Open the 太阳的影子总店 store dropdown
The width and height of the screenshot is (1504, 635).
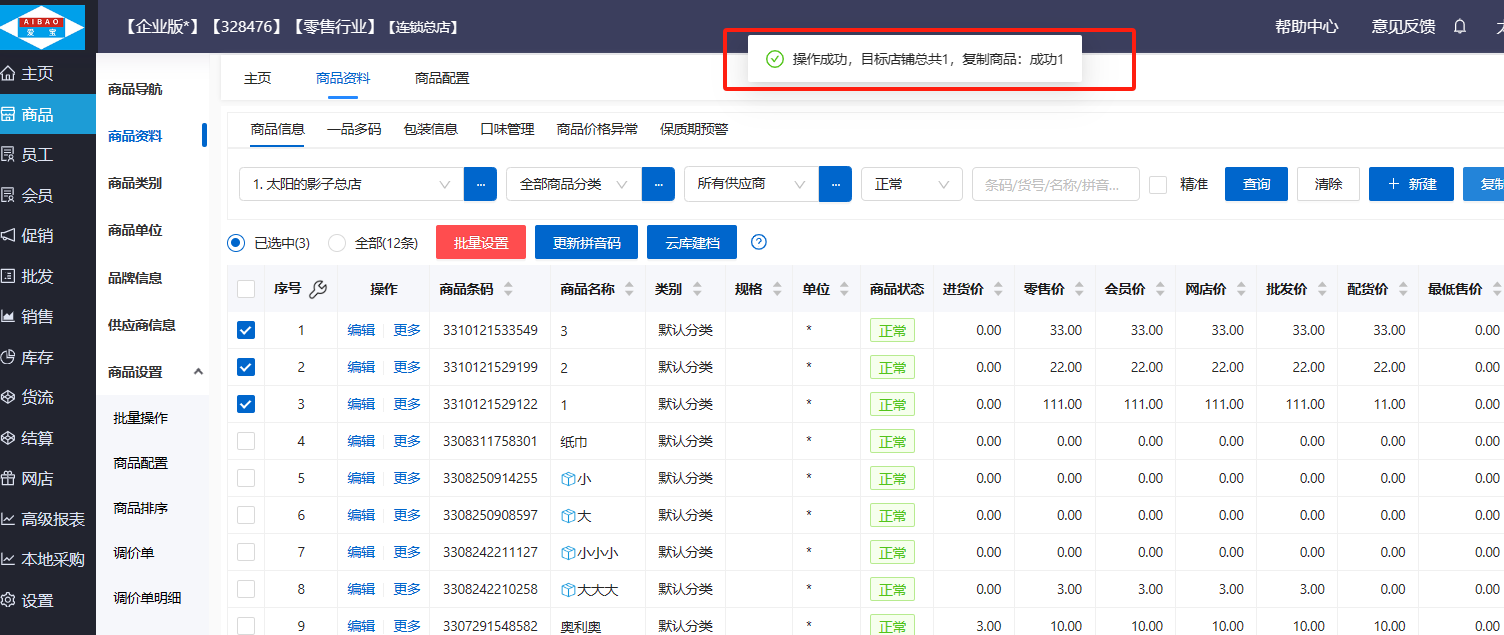[x=351, y=184]
